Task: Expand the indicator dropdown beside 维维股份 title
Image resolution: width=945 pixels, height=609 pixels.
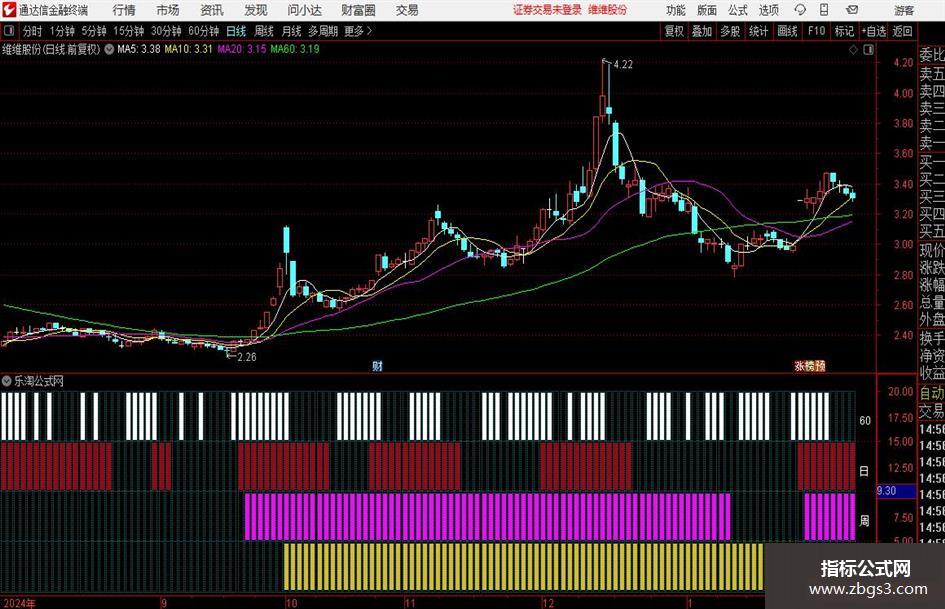Action: 109,49
